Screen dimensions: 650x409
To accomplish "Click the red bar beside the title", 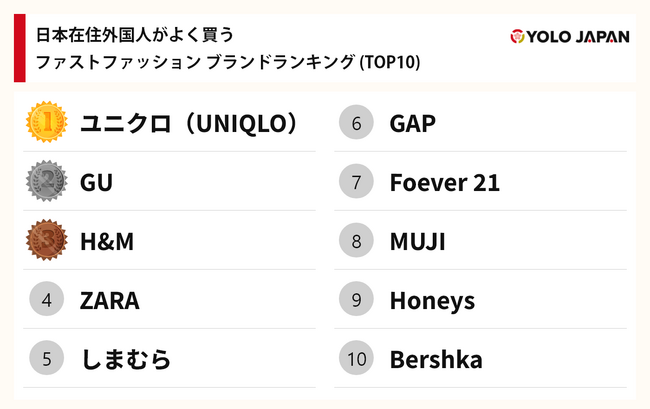I will (x=19, y=48).
